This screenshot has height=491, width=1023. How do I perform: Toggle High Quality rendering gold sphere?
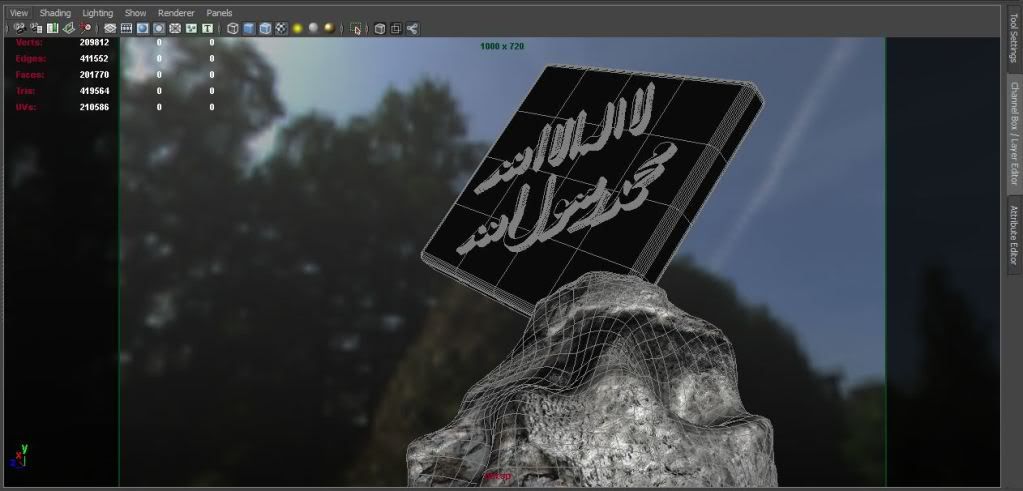pos(329,28)
